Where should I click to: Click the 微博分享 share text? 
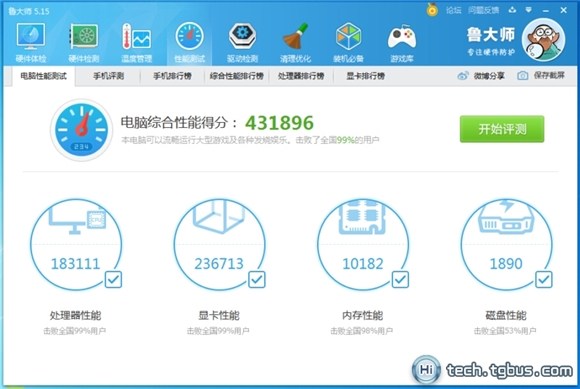(489, 76)
